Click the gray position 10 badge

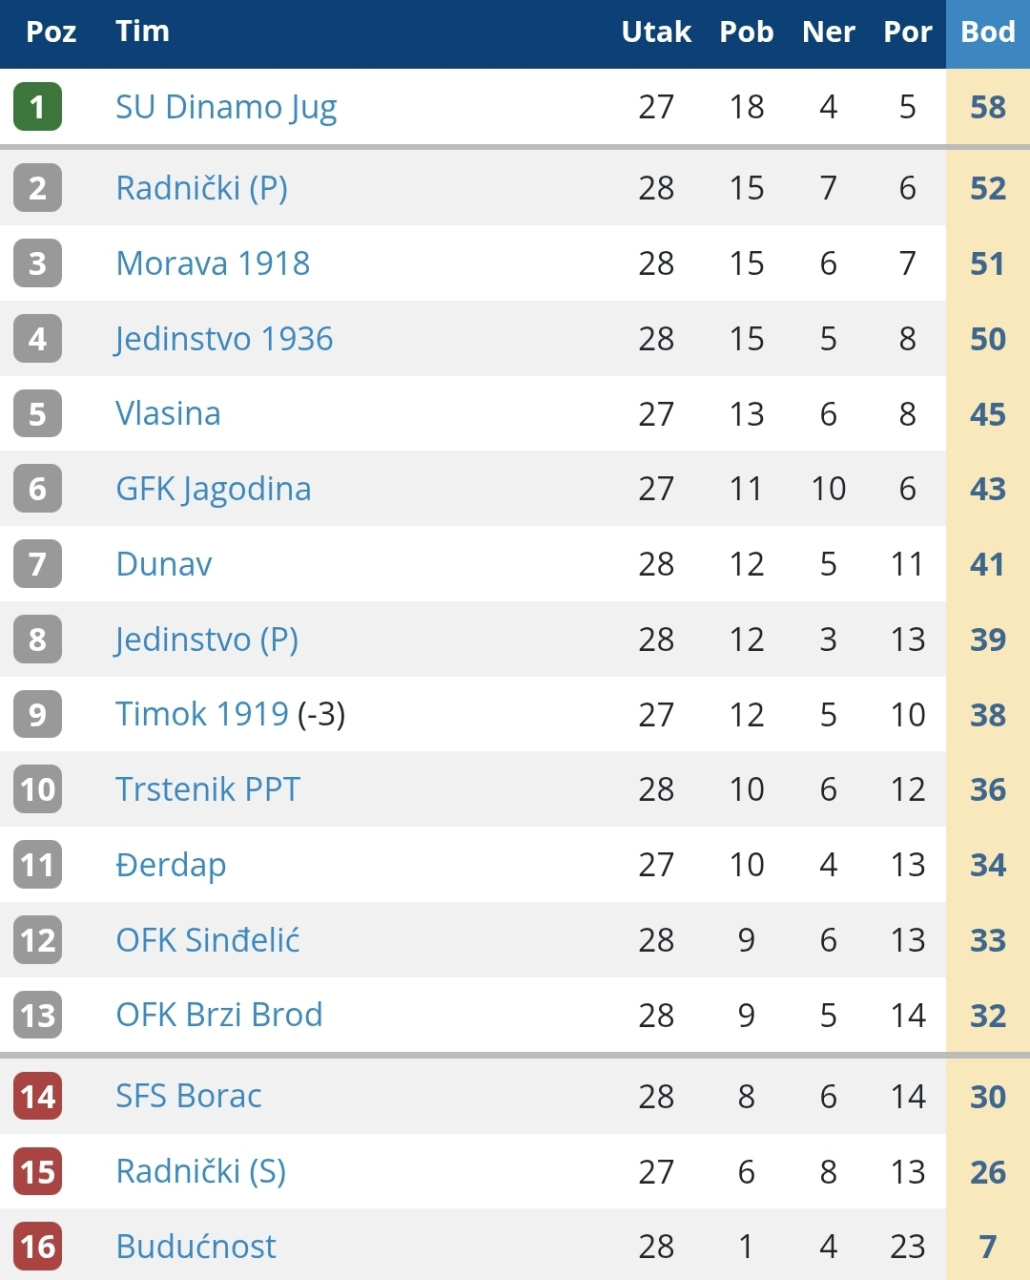pos(38,789)
